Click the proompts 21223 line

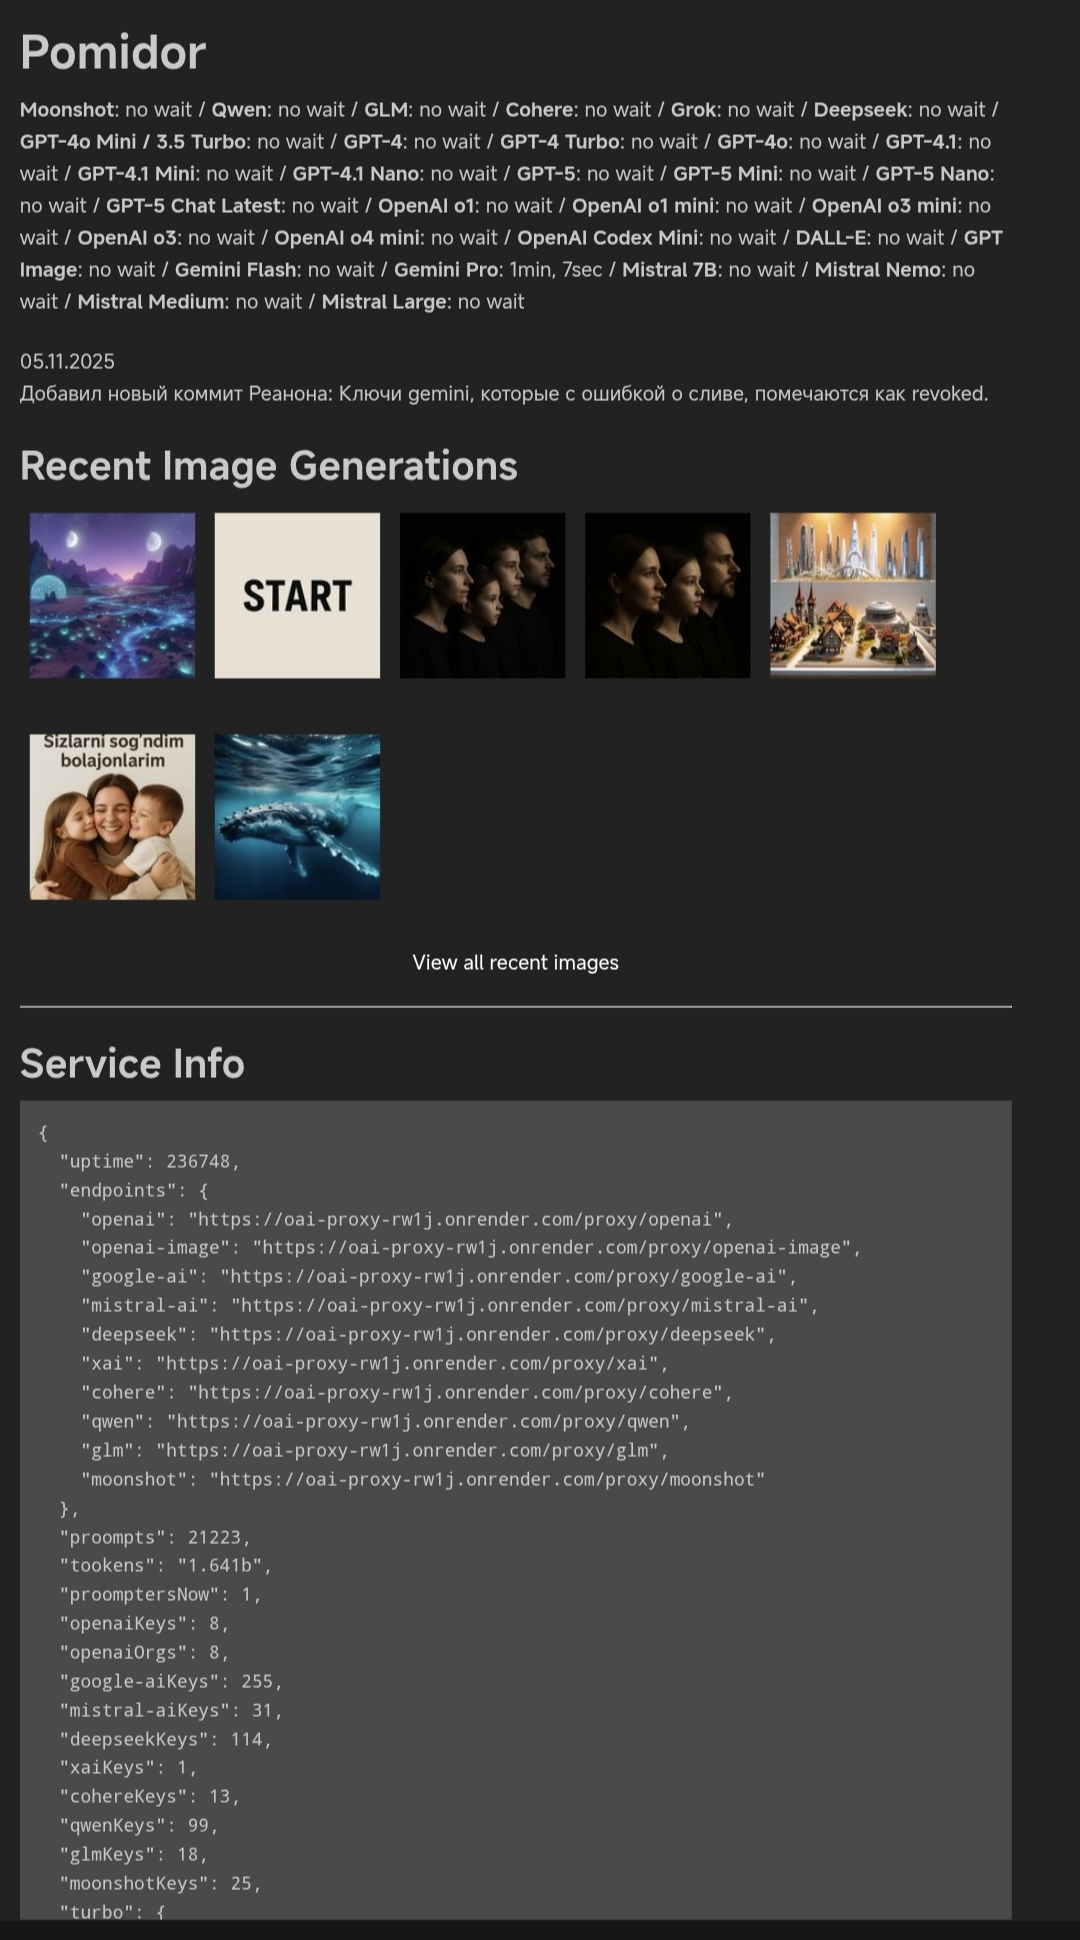tap(155, 1537)
